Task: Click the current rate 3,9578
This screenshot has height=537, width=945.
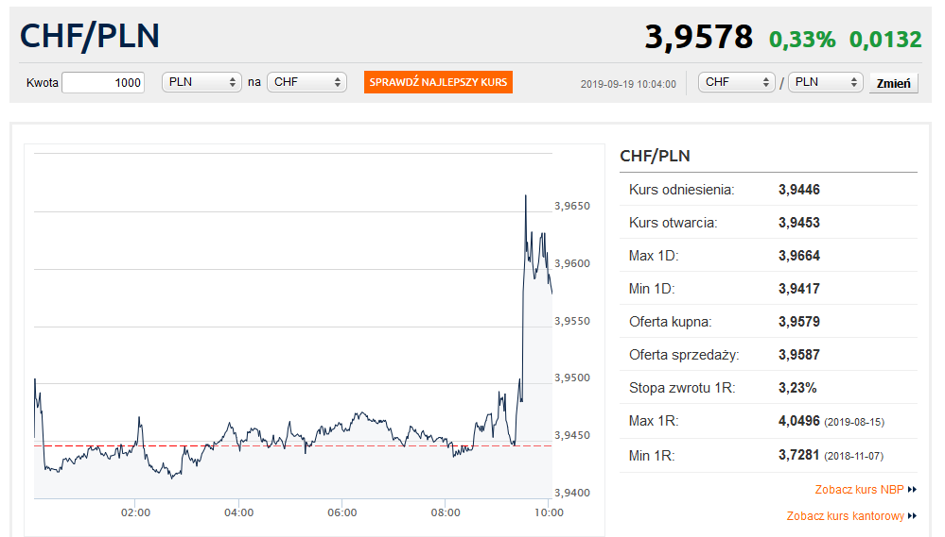Action: (x=699, y=37)
